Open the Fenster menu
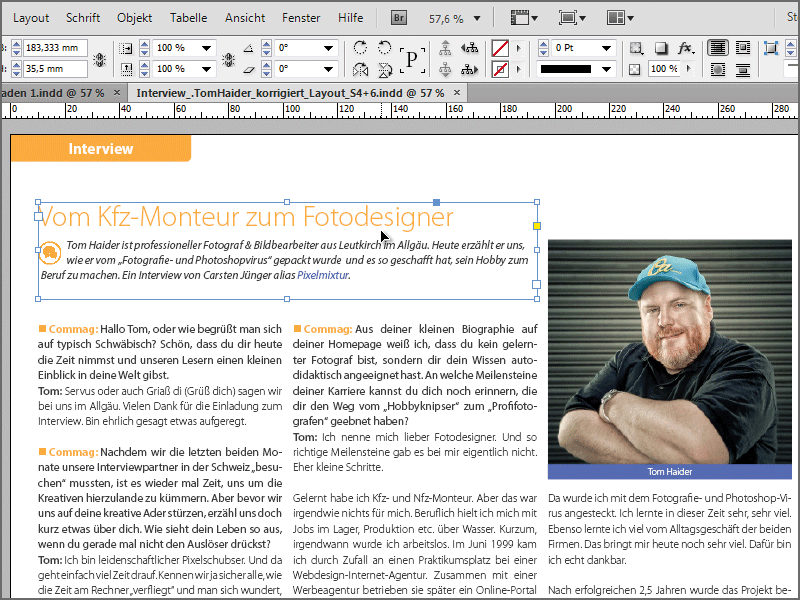 (x=301, y=18)
